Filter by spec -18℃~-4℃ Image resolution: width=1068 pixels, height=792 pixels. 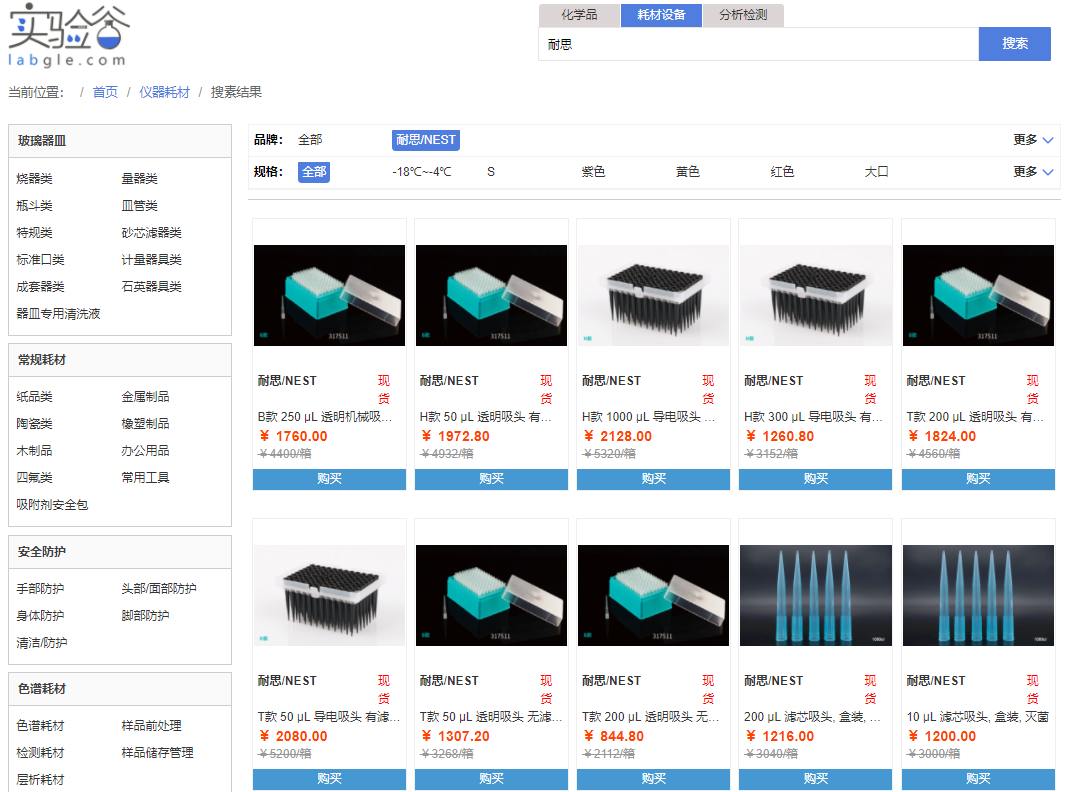coord(422,172)
